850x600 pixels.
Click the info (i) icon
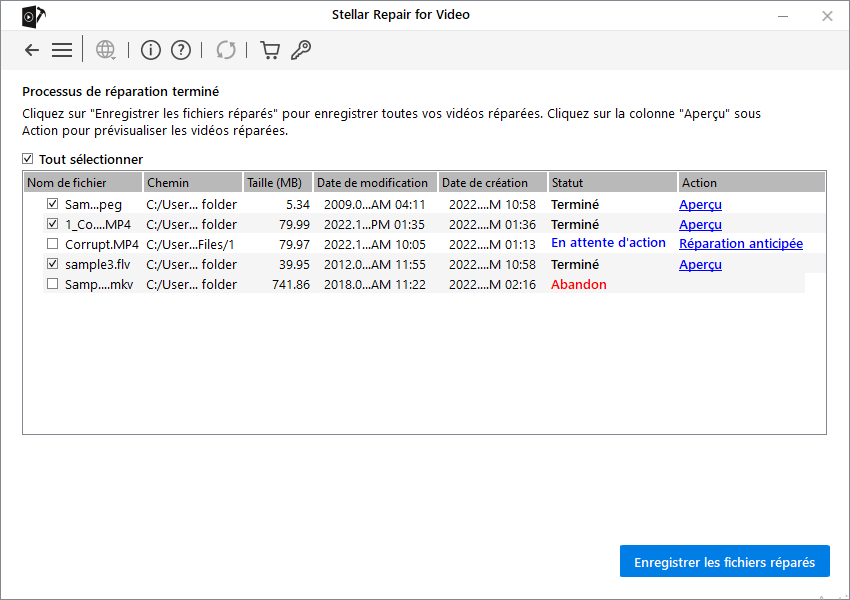point(151,50)
